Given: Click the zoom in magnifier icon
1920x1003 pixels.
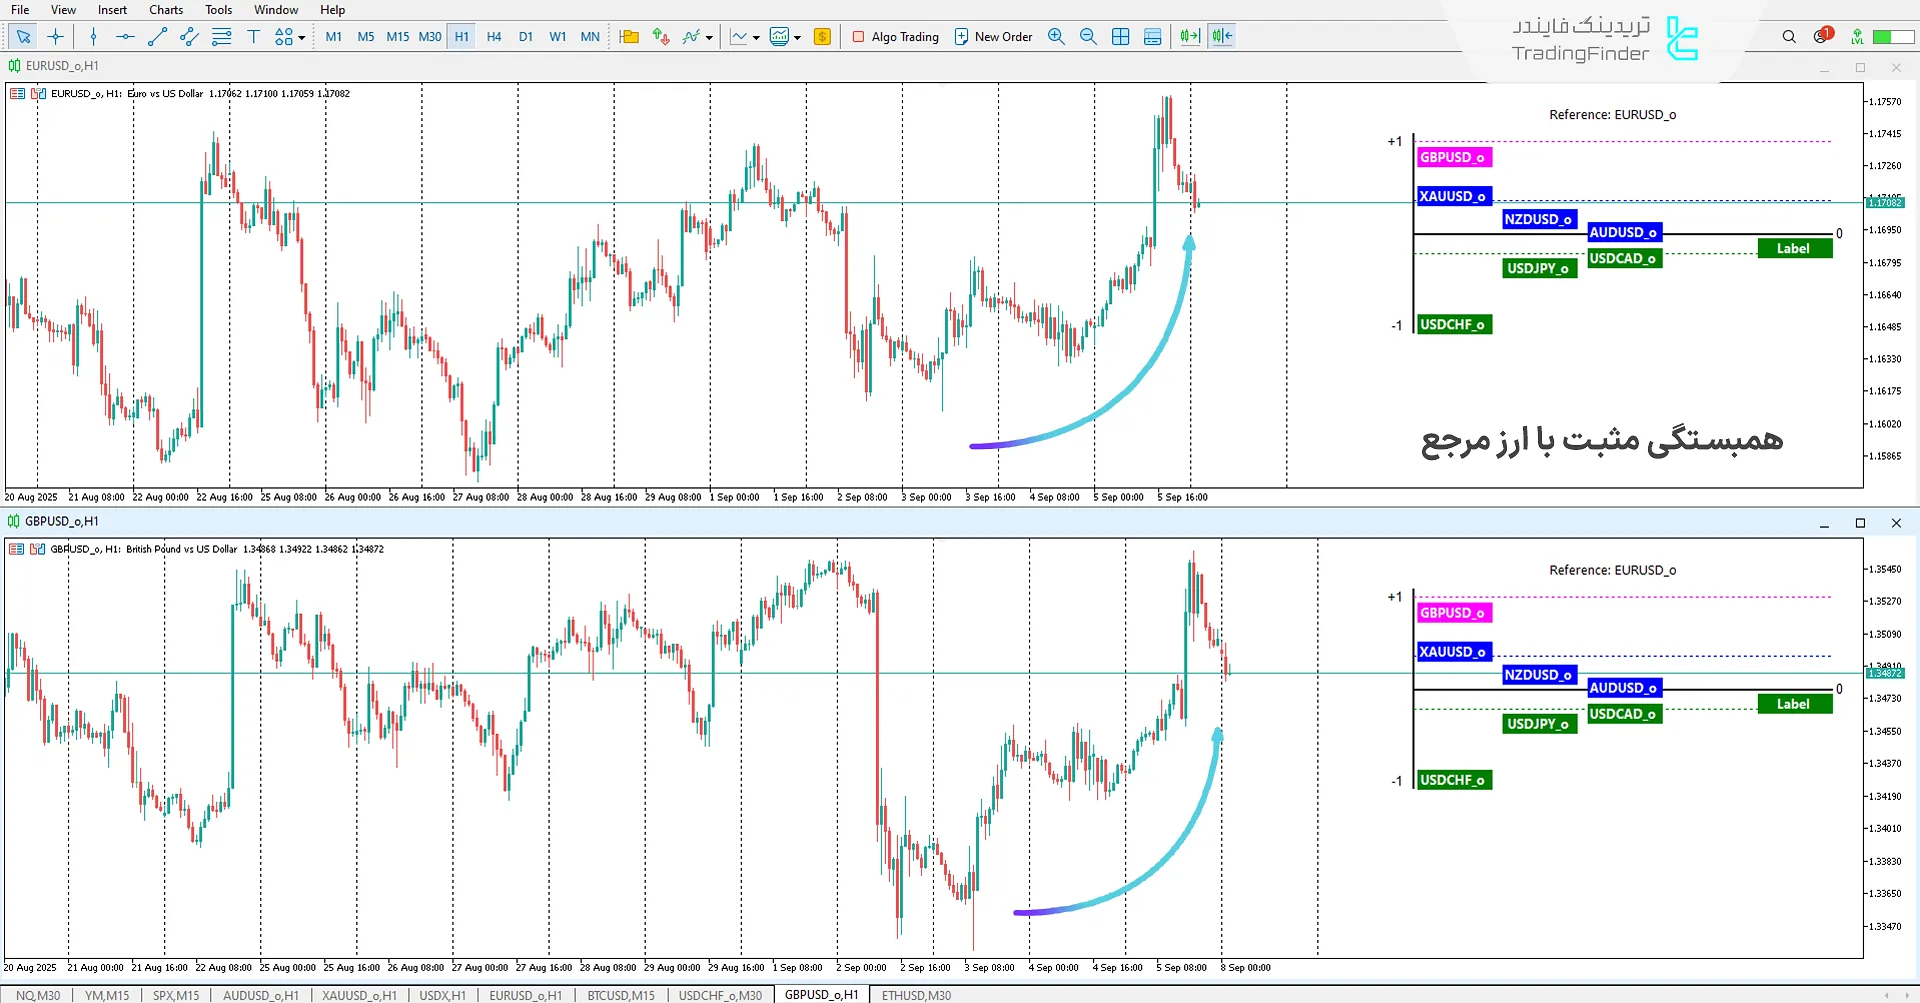Looking at the screenshot, I should pyautogui.click(x=1056, y=37).
